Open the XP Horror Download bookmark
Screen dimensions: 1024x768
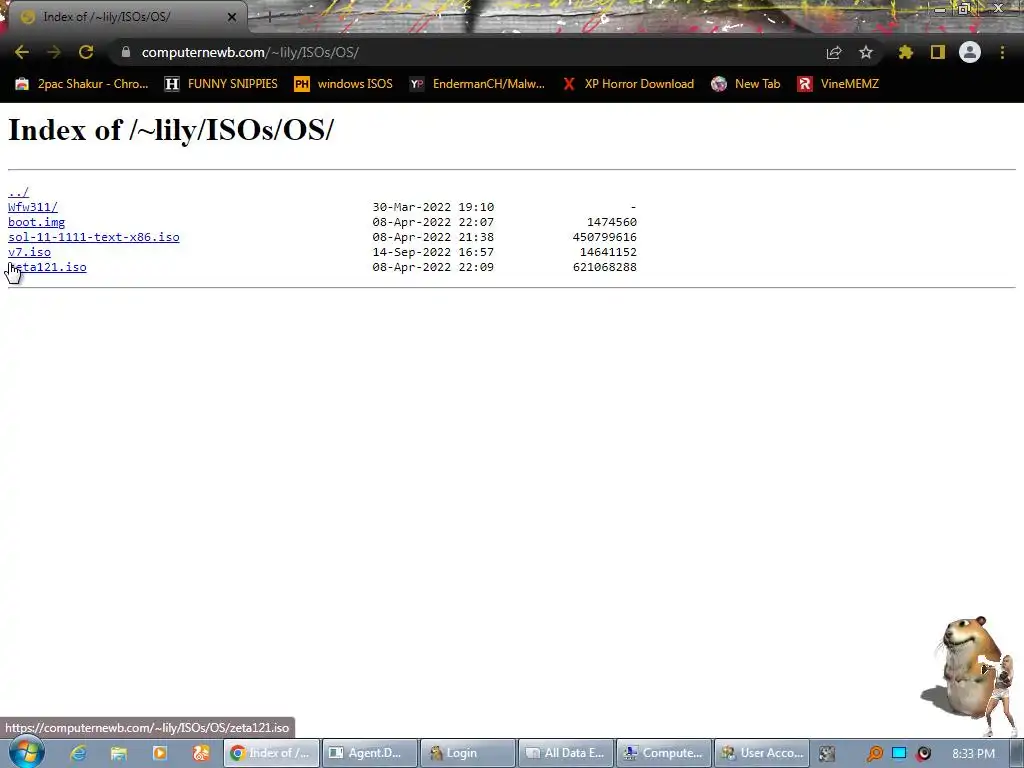pyautogui.click(x=628, y=84)
